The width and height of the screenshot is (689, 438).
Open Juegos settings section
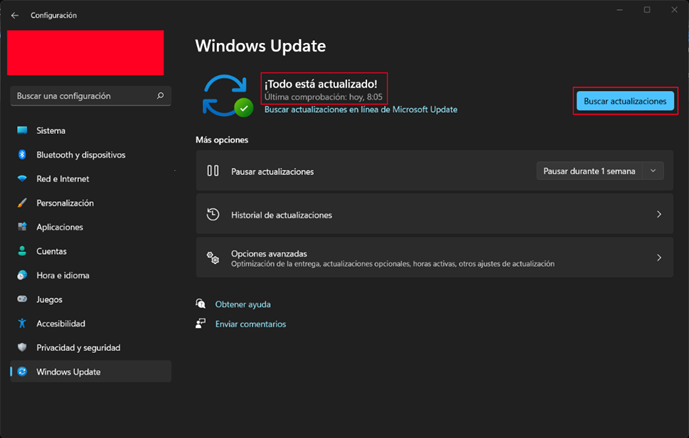50,299
